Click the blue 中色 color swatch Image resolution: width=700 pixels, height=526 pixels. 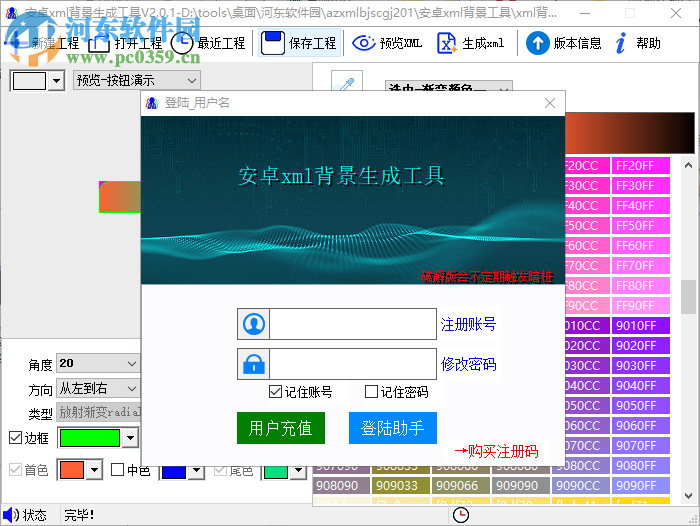[x=174, y=472]
